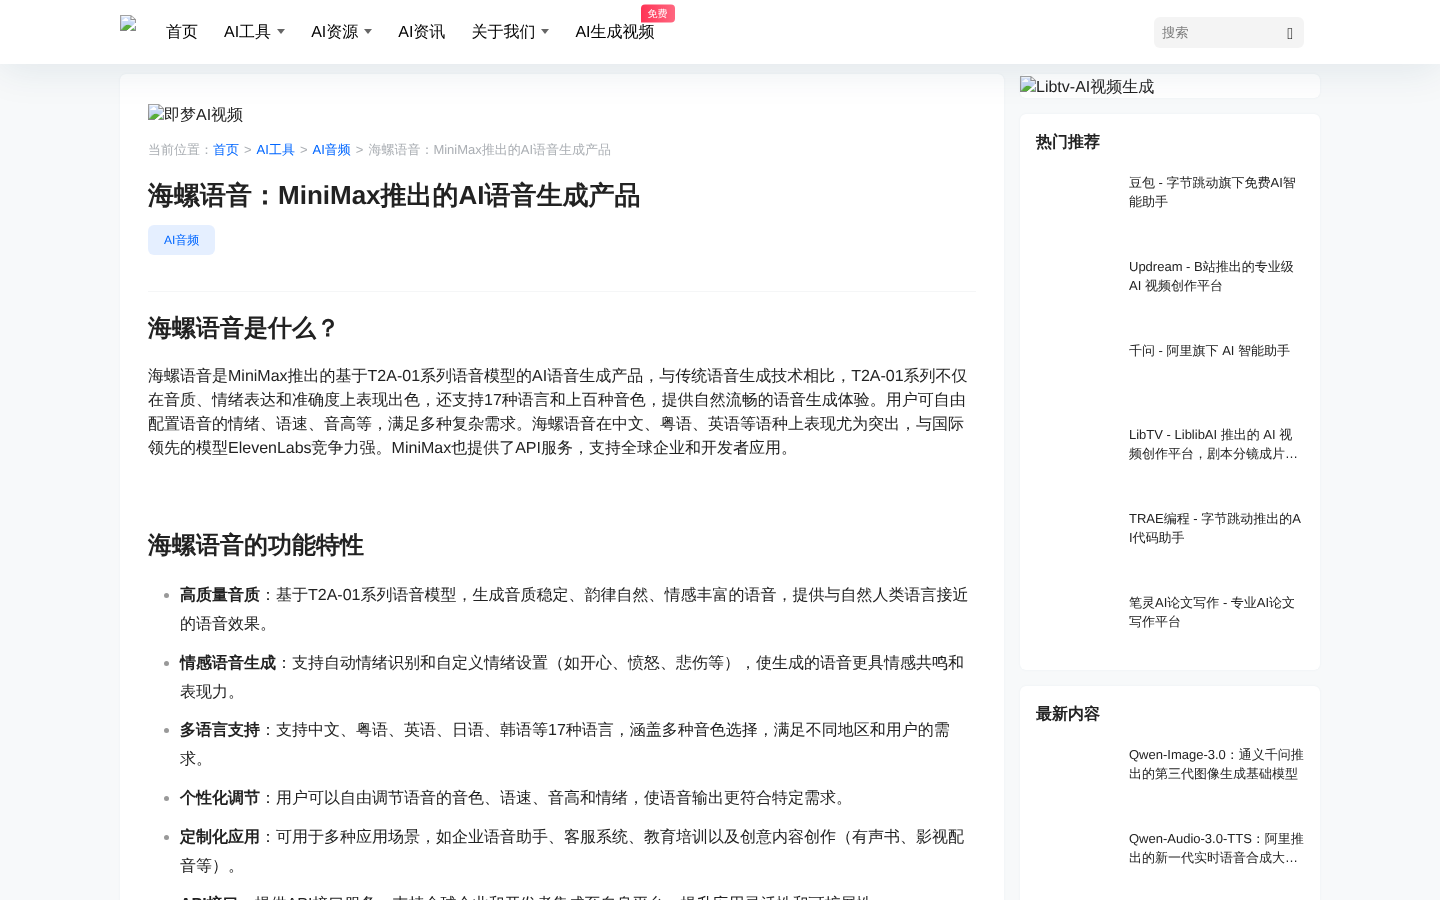Open the 首页 navigation item

[x=182, y=32]
